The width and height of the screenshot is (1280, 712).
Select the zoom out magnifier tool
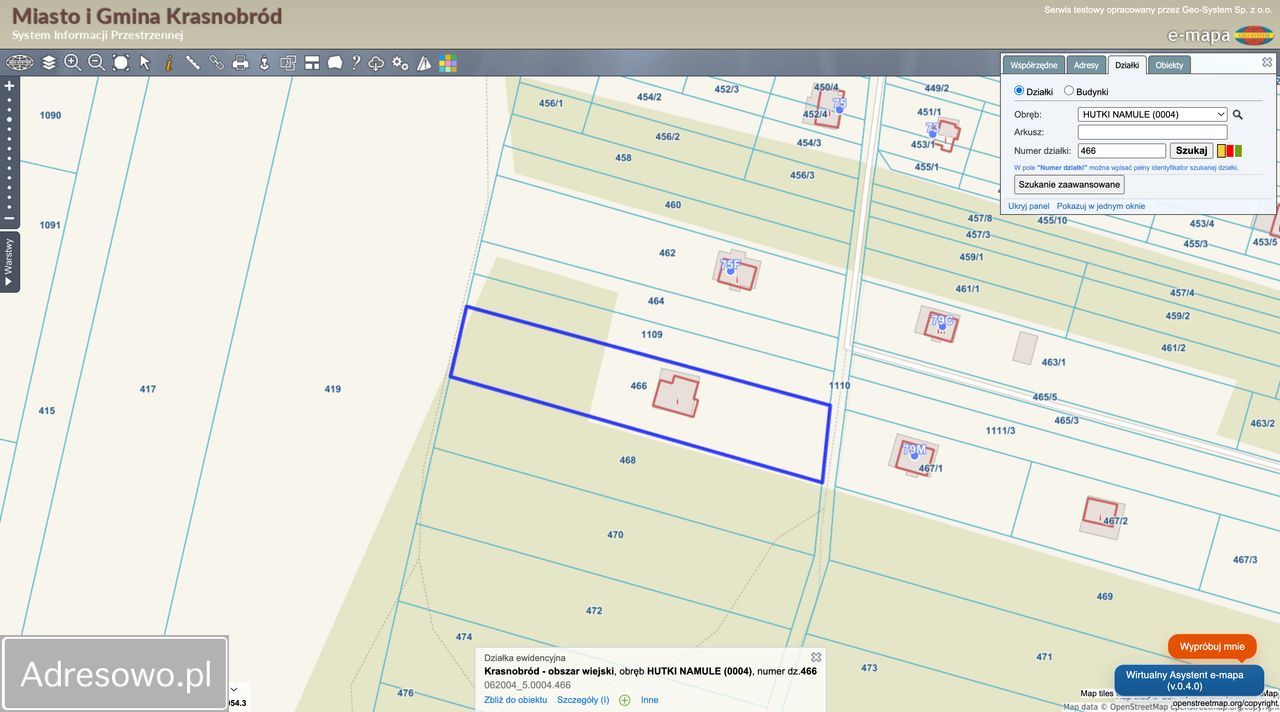pos(96,63)
